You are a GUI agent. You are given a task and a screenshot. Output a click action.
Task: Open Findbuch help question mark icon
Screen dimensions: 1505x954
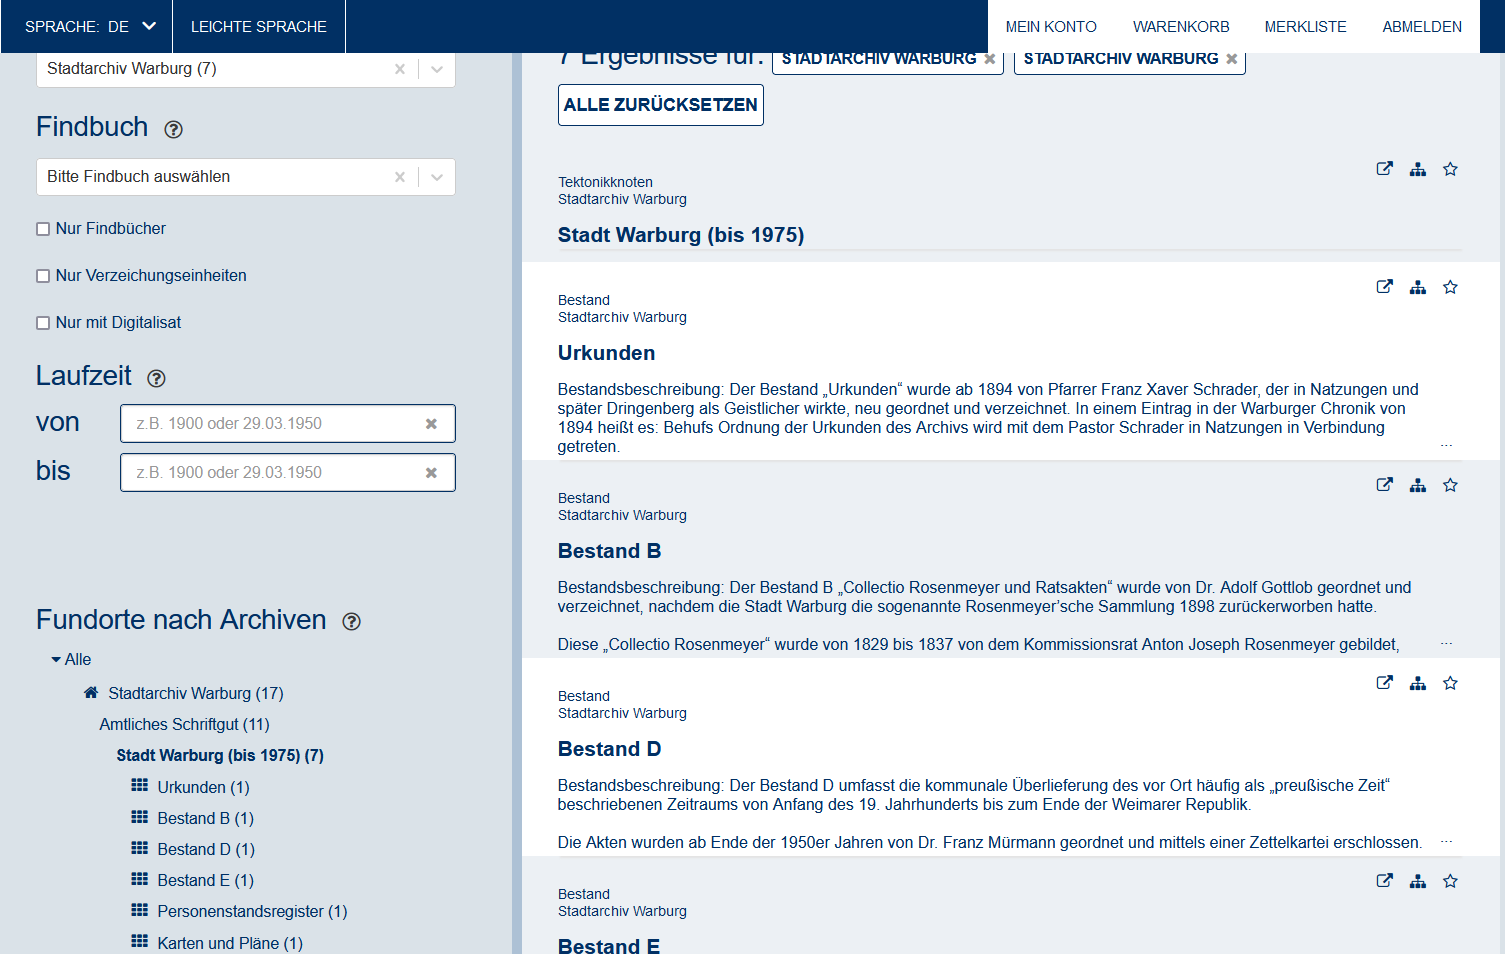tap(173, 129)
